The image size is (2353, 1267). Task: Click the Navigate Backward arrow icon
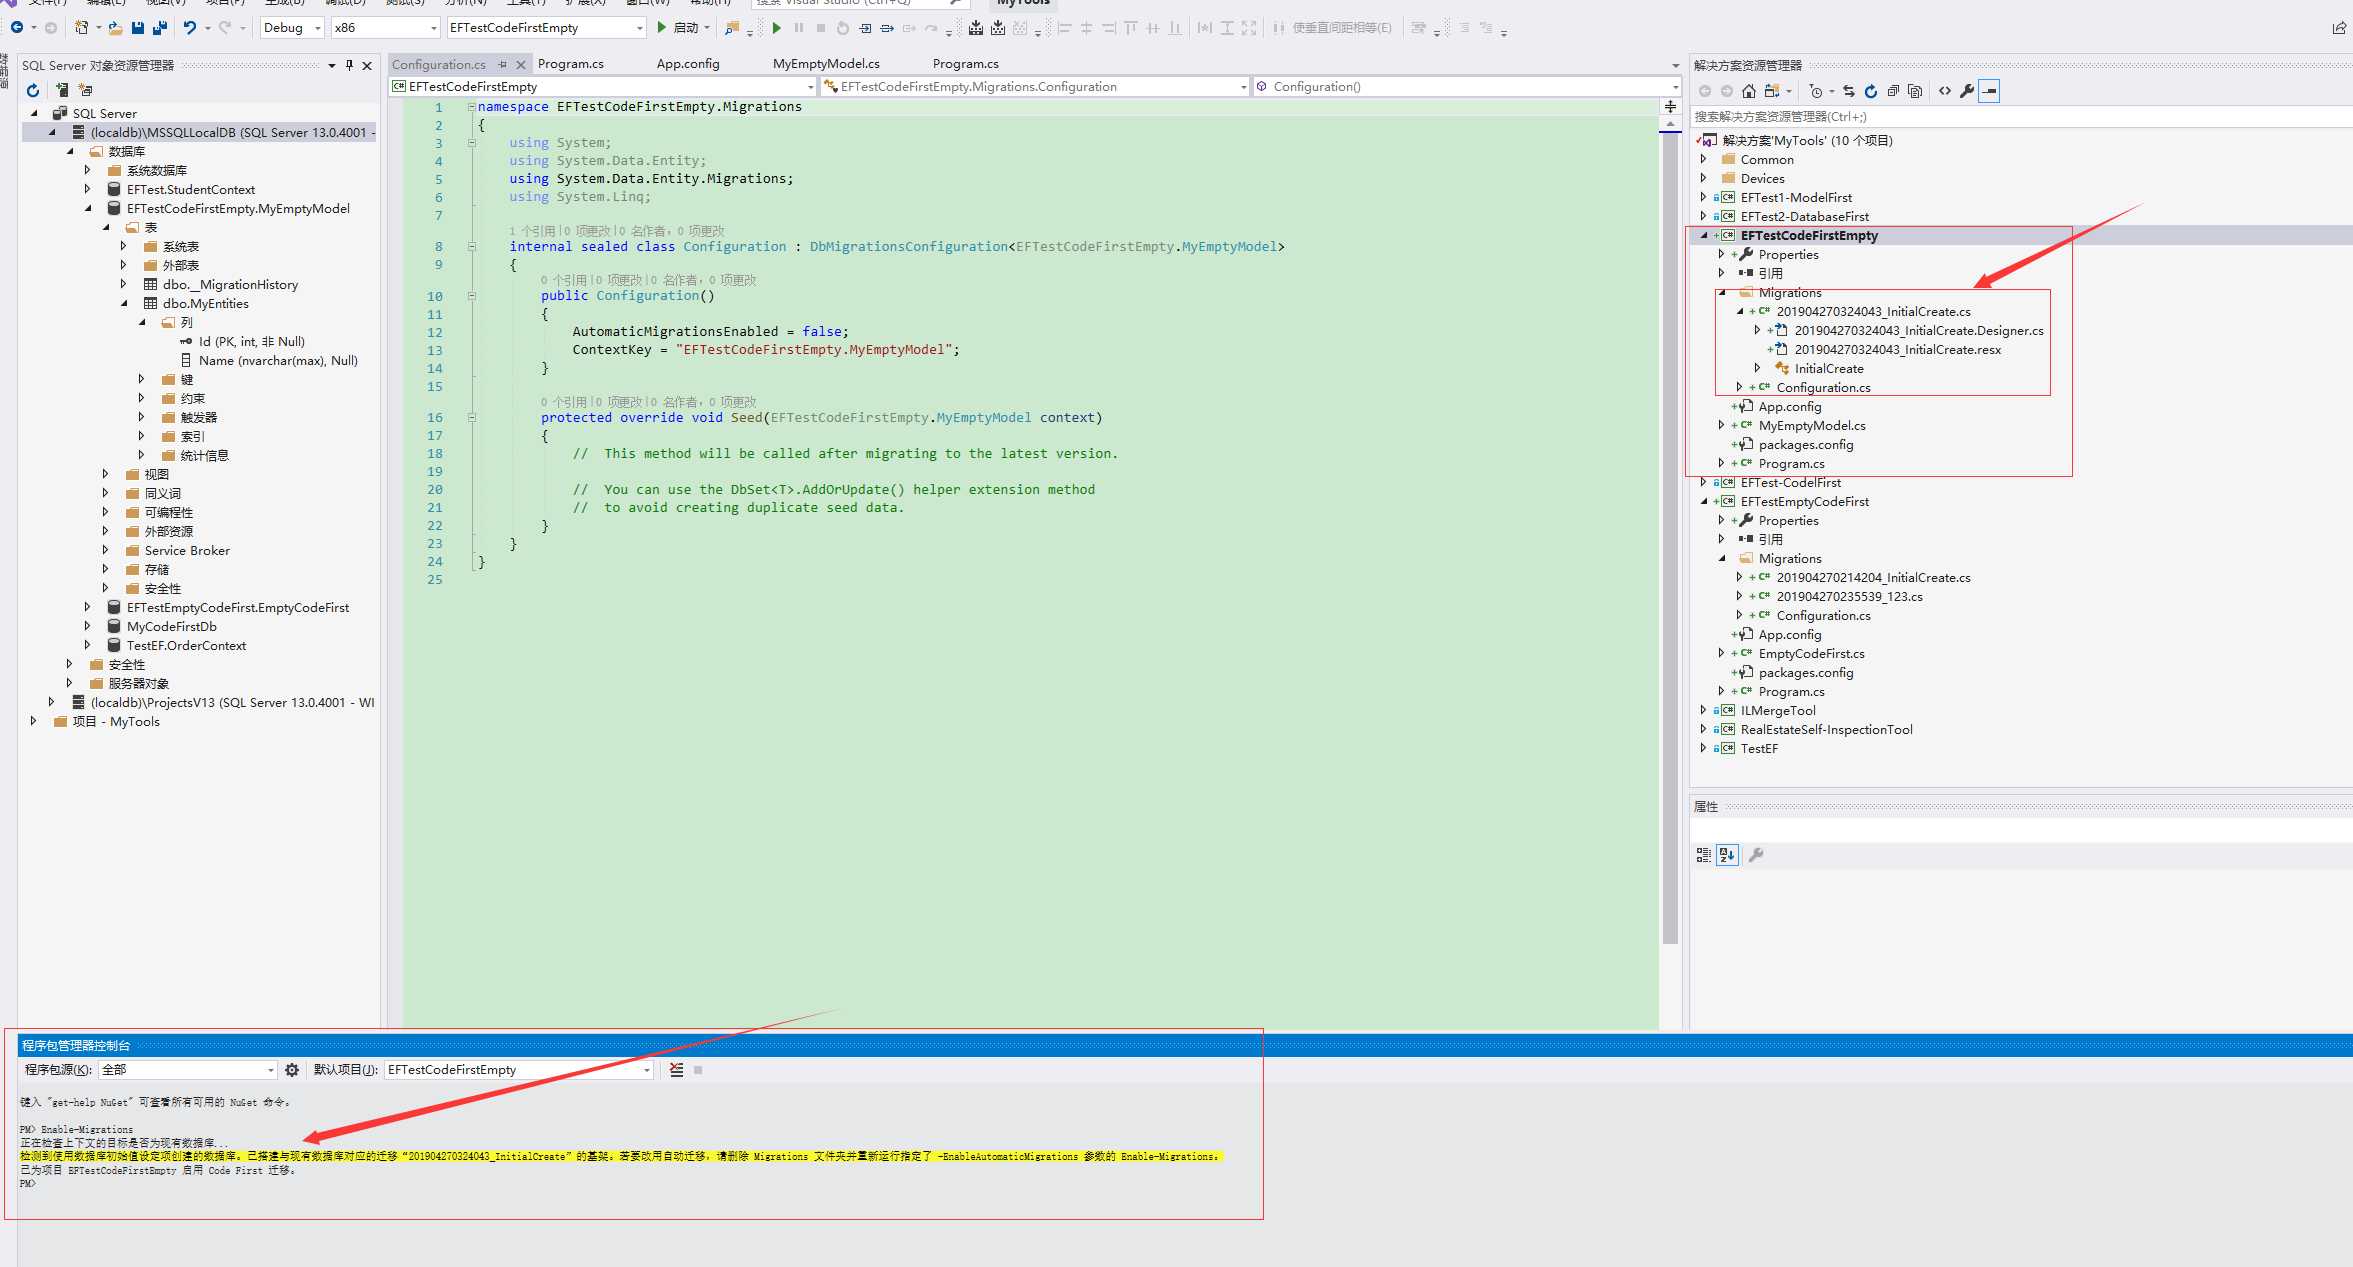pos(17,28)
